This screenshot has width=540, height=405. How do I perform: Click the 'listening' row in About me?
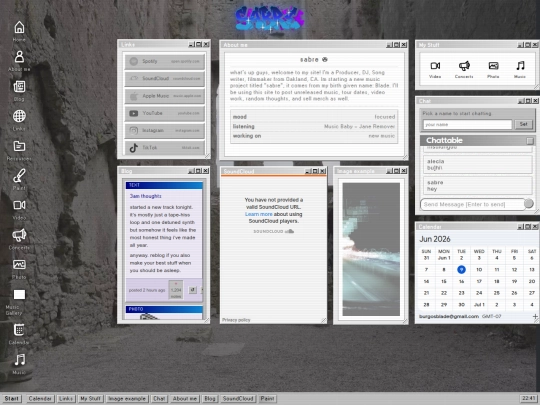pyautogui.click(x=314, y=126)
